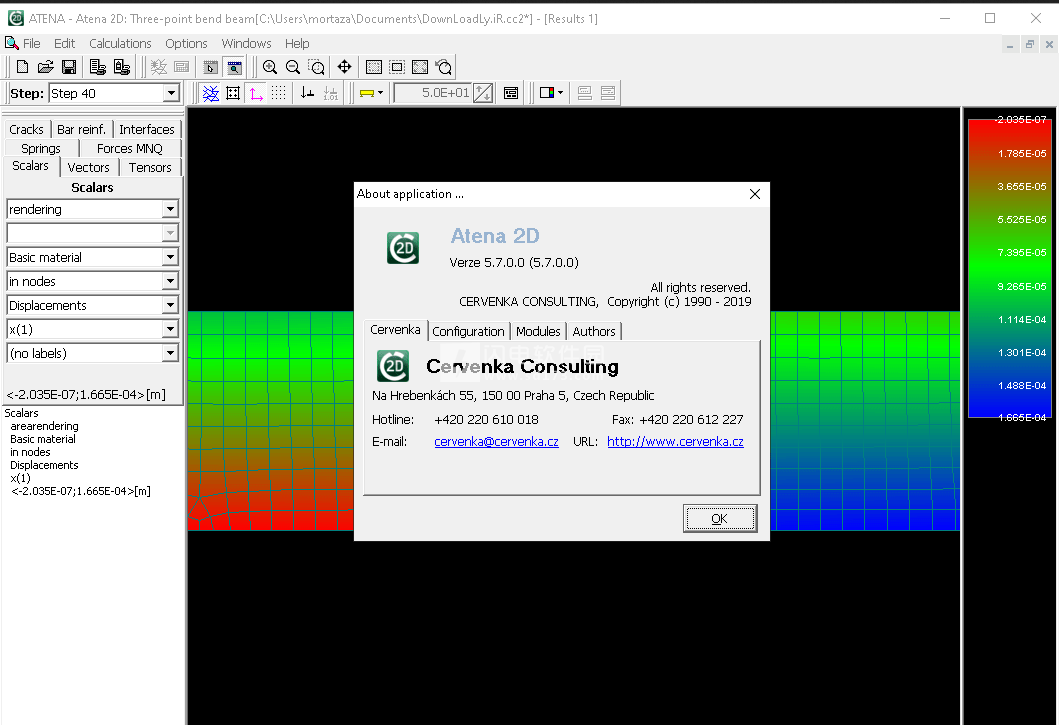Switch to the Cracks tab
Screen dimensions: 1059x725
(x=26, y=129)
